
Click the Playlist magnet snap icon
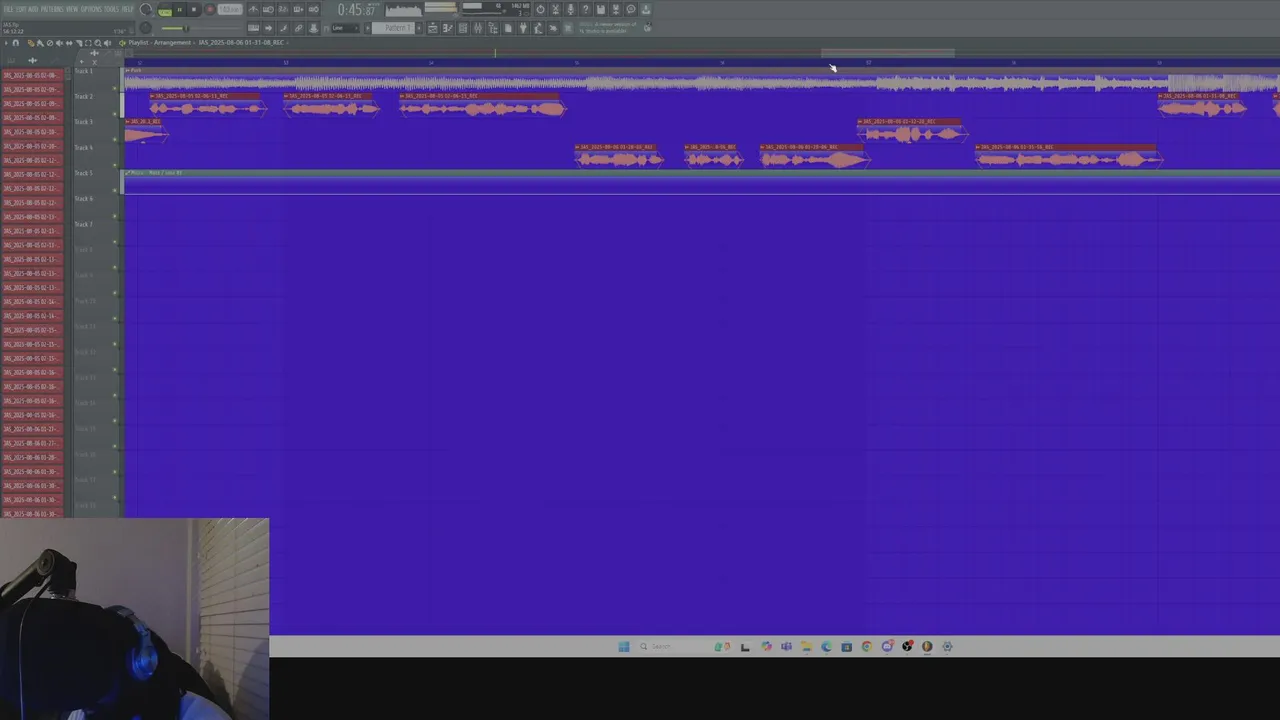click(15, 43)
